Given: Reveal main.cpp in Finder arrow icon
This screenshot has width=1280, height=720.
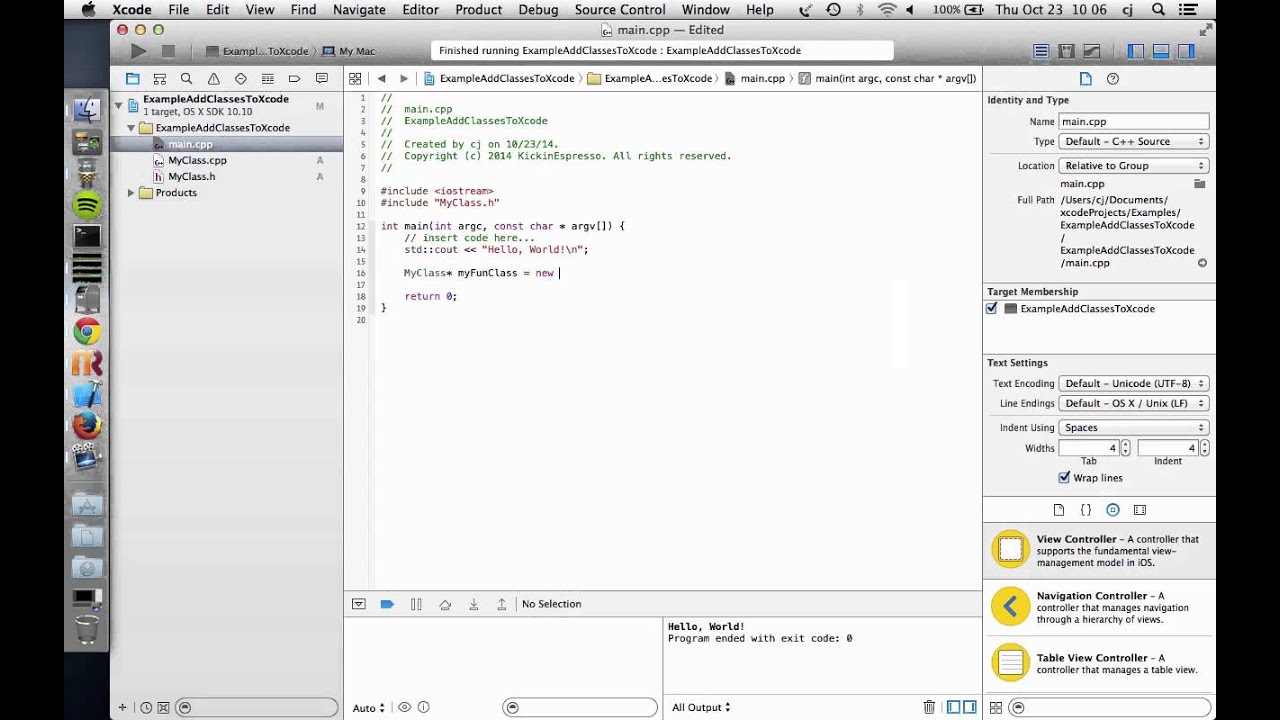Looking at the screenshot, I should click(x=1202, y=263).
